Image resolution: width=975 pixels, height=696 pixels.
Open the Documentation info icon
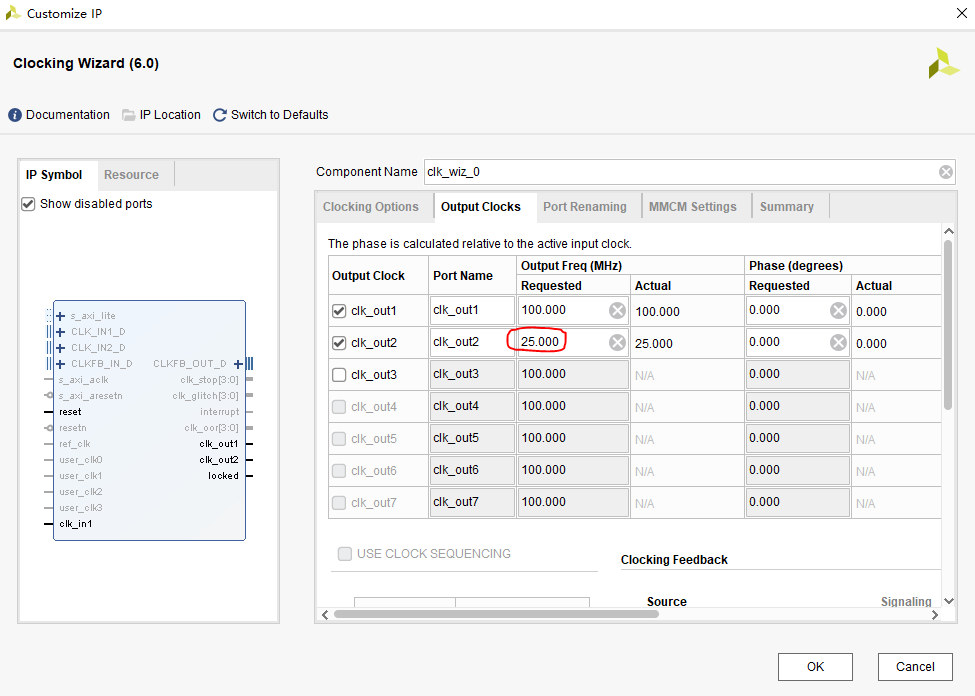coord(15,115)
